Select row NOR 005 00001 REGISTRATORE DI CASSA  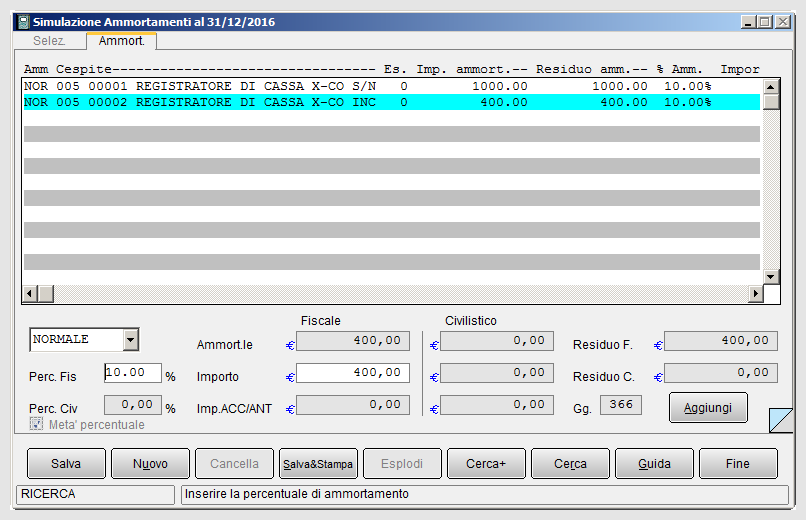click(x=392, y=86)
